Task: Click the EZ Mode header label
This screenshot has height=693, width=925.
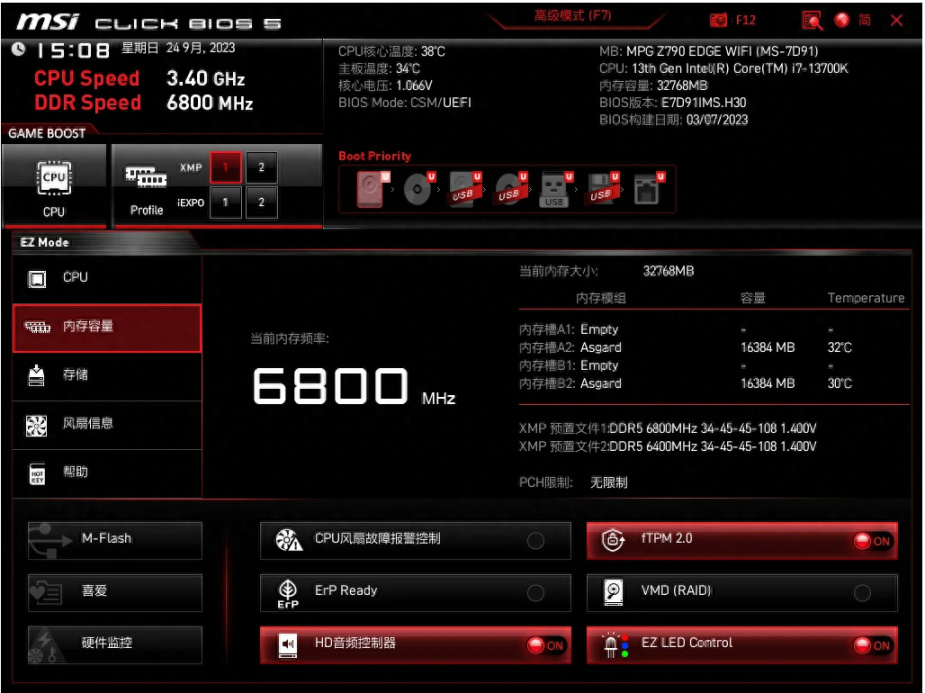Action: [x=45, y=242]
